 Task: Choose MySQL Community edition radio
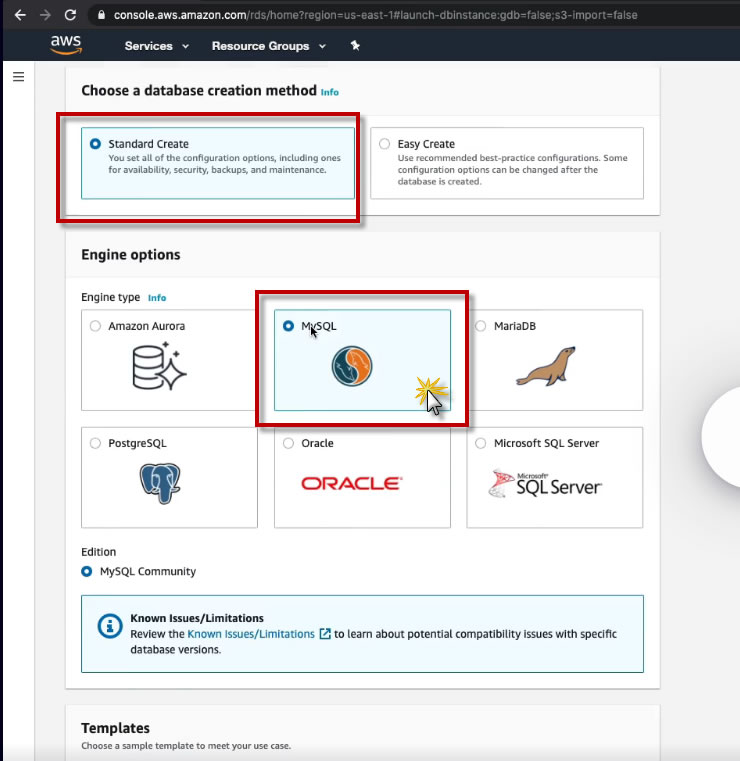pyautogui.click(x=86, y=571)
